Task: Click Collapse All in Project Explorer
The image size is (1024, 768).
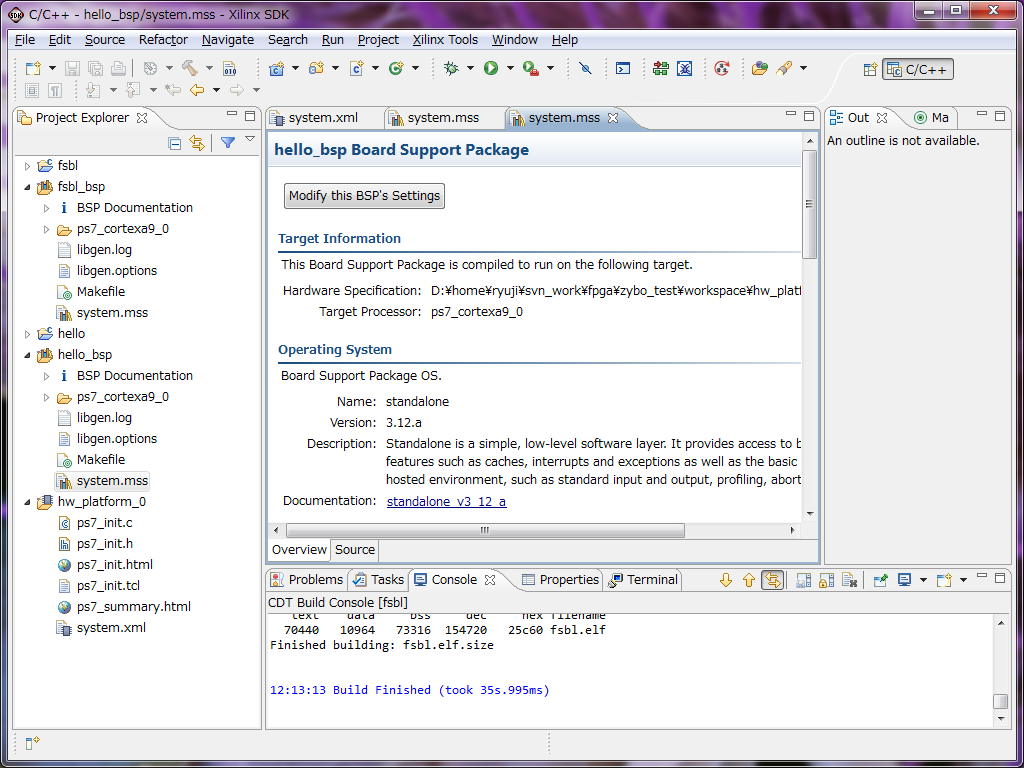Action: 174,143
